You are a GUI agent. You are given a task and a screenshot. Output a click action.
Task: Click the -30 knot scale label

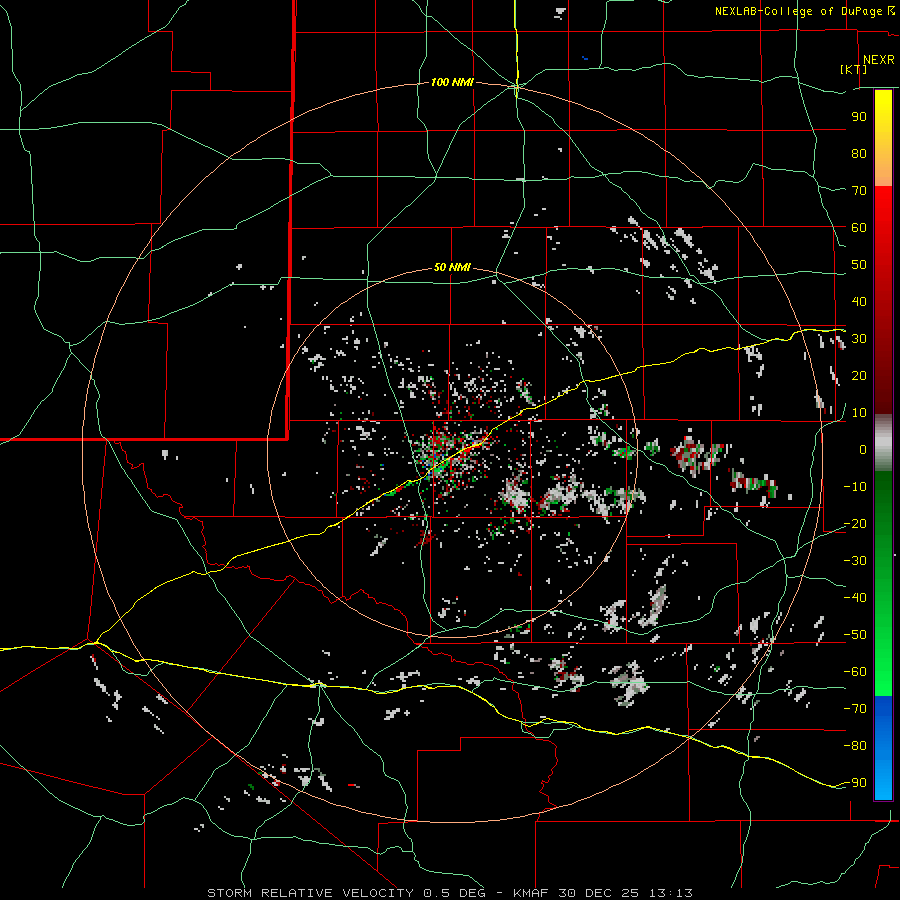tap(855, 561)
